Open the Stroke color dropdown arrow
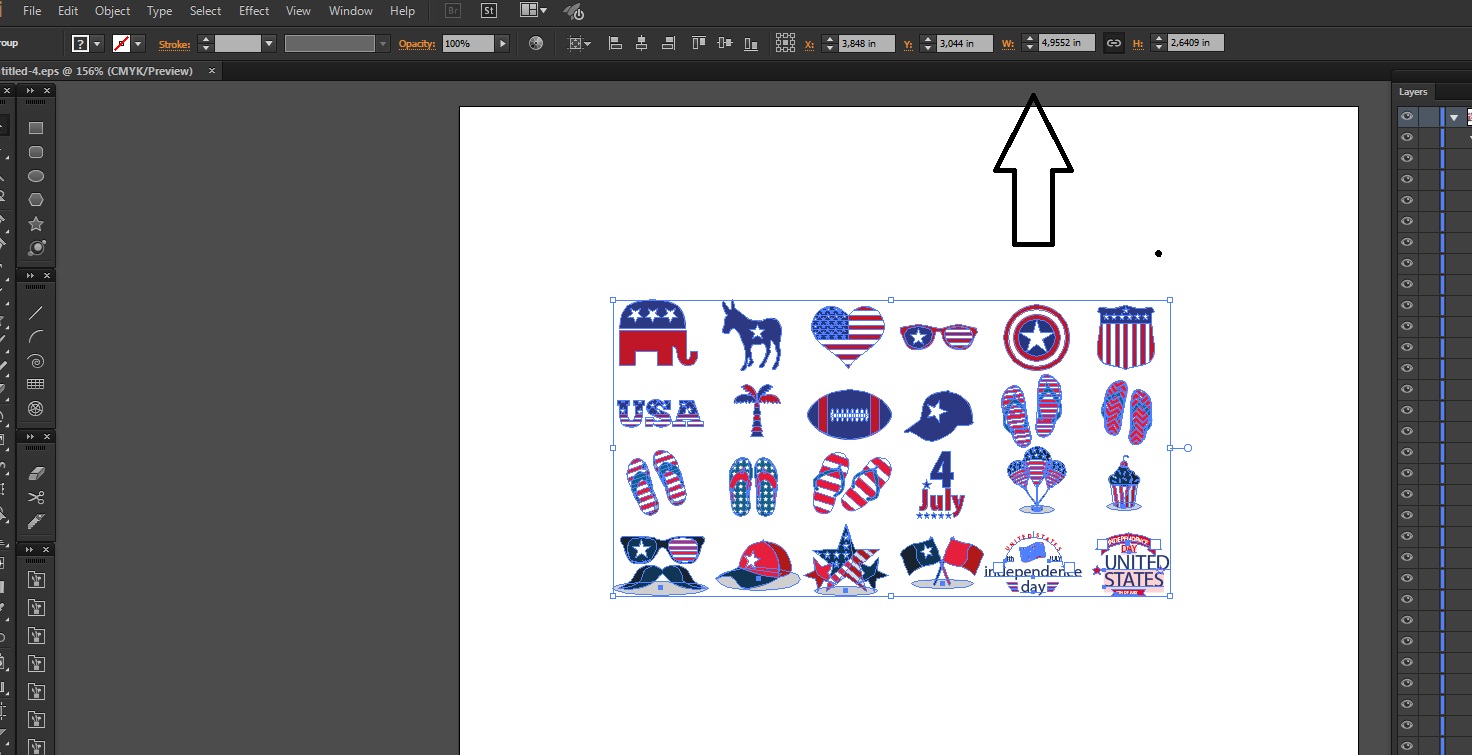The width and height of the screenshot is (1472, 755). [x=139, y=43]
